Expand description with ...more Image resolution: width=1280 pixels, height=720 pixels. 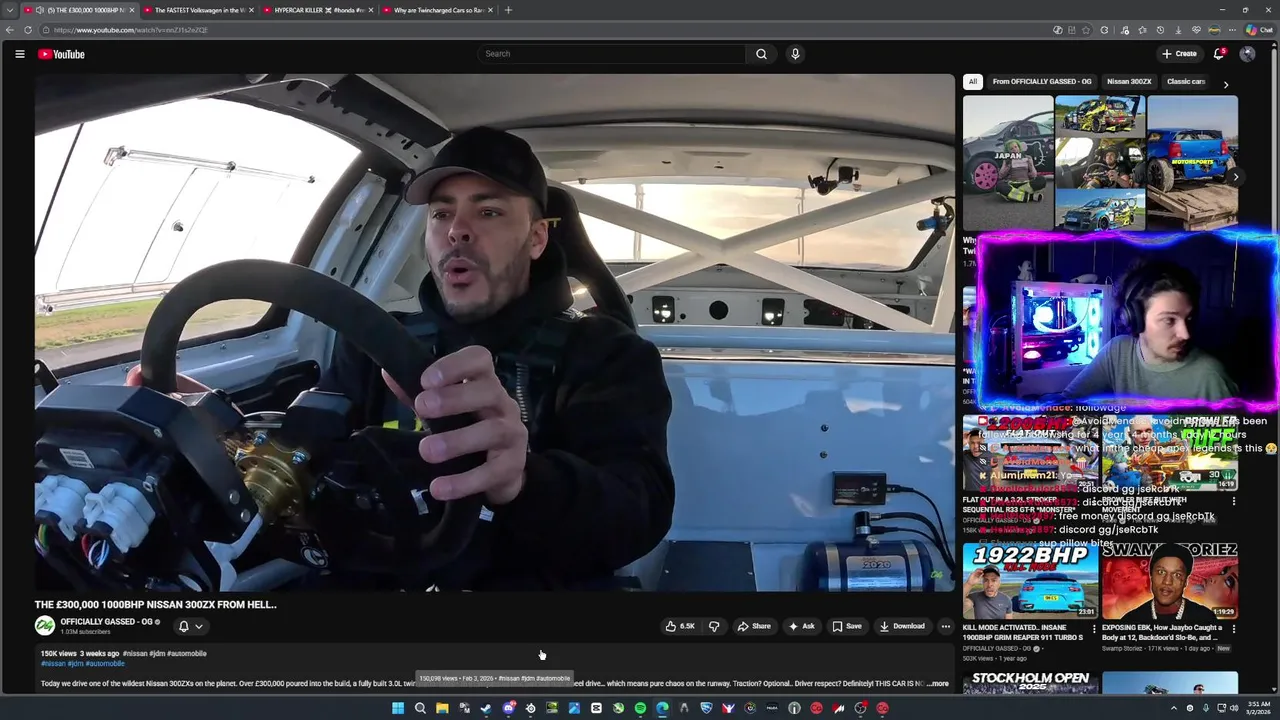pos(937,684)
